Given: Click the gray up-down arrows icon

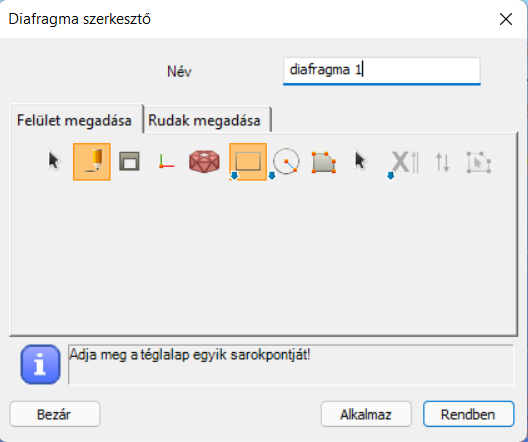Looking at the screenshot, I should coord(442,162).
